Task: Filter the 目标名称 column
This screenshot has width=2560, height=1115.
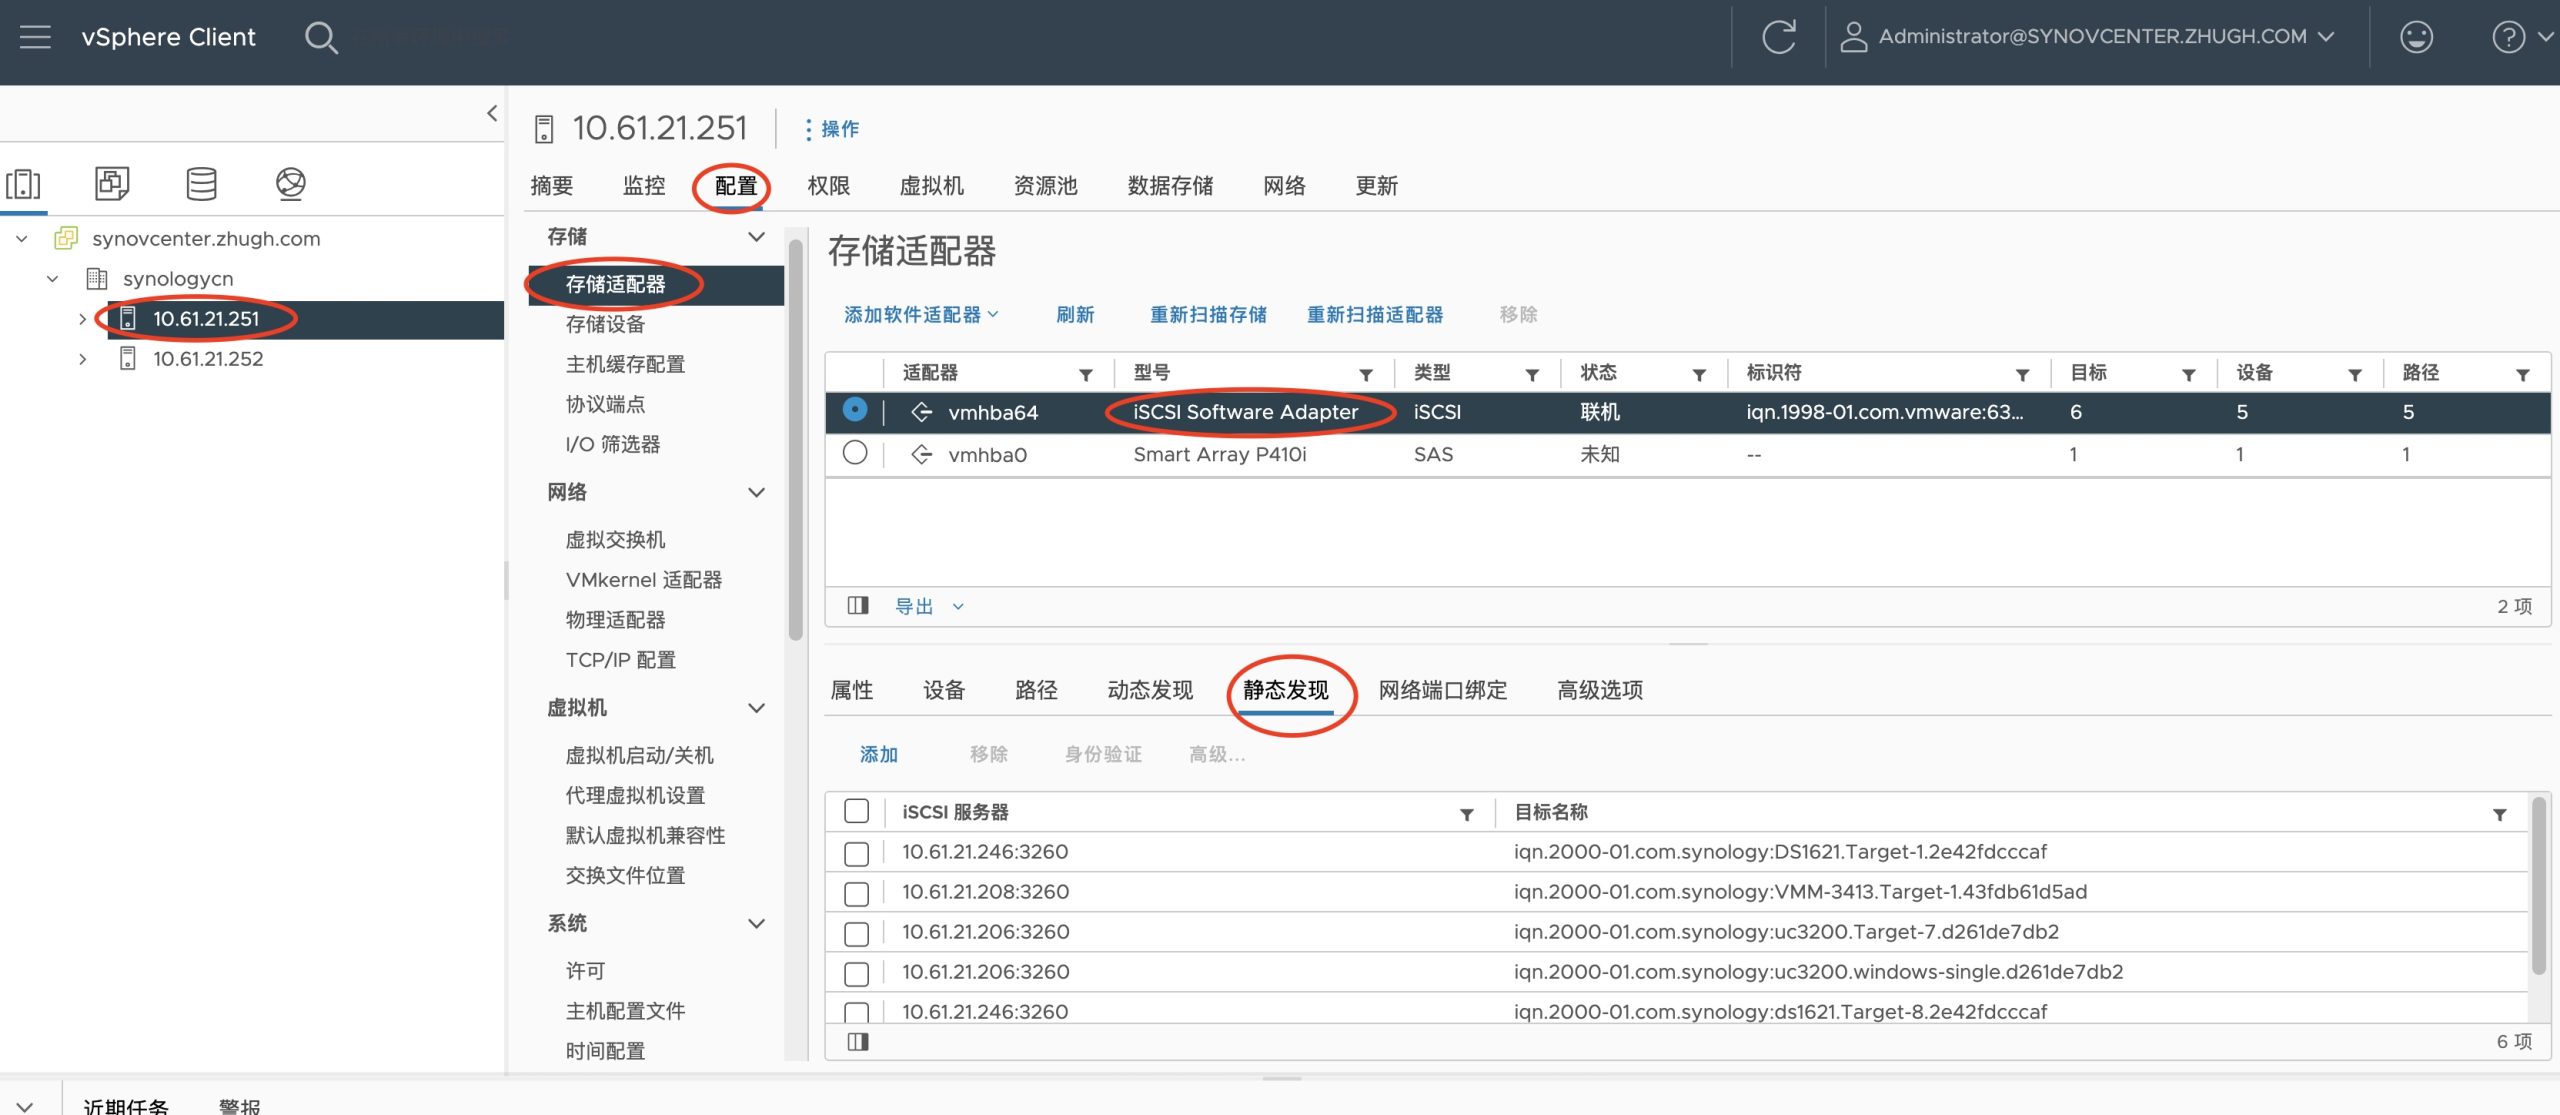Action: (2499, 815)
